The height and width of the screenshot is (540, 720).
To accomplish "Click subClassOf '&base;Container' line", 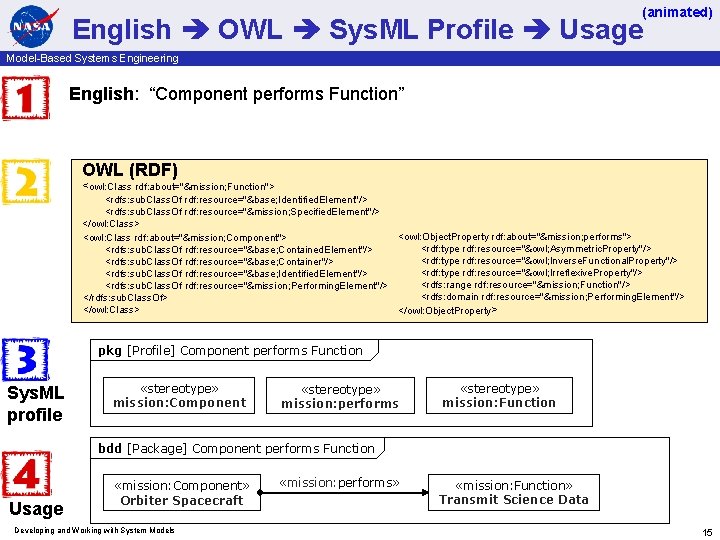I will point(219,262).
